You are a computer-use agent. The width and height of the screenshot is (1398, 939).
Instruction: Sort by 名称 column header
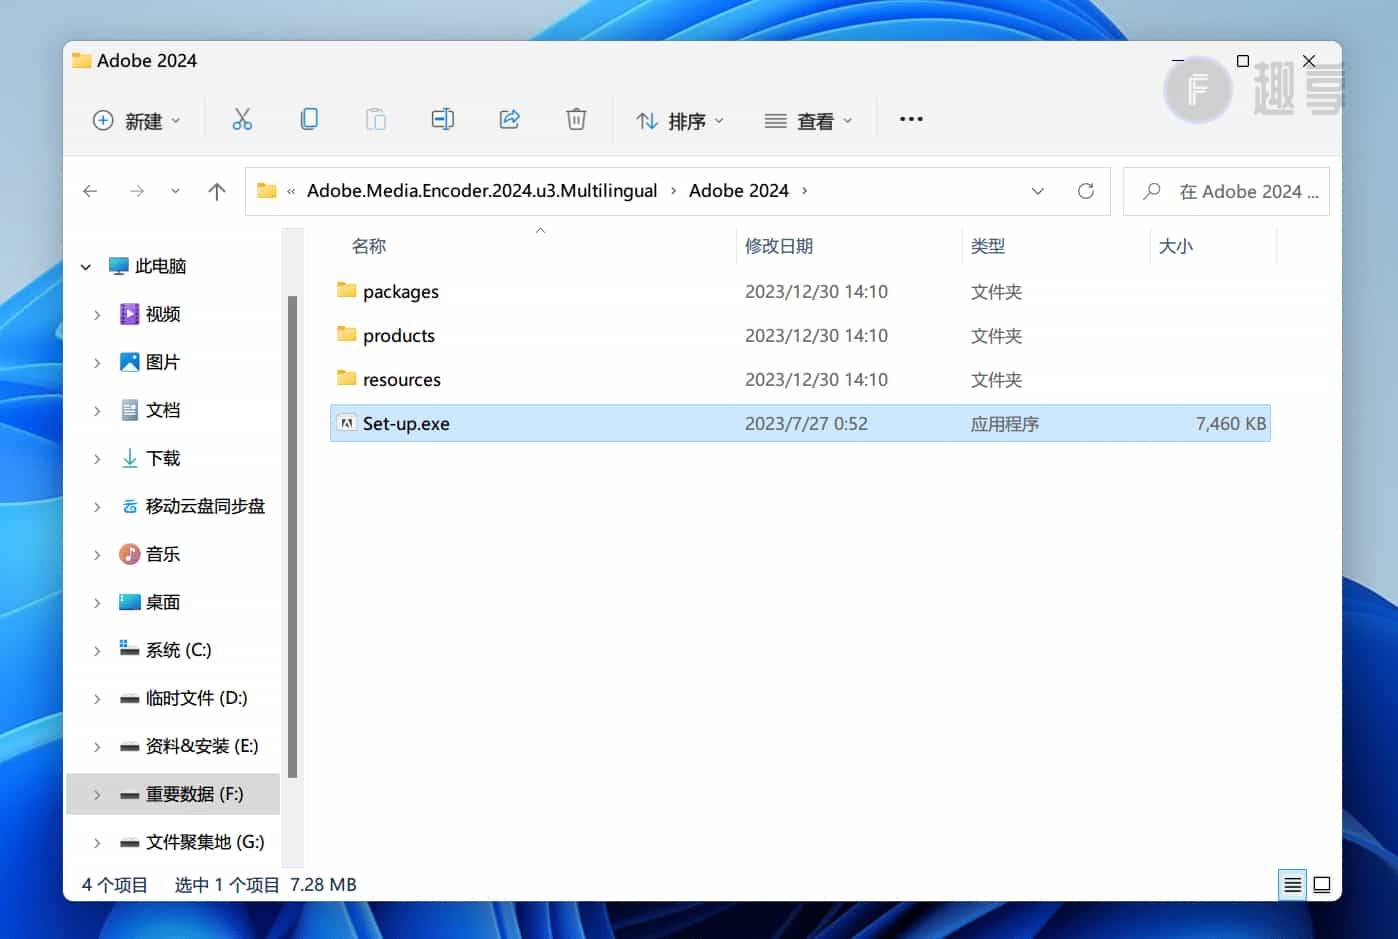coord(368,246)
